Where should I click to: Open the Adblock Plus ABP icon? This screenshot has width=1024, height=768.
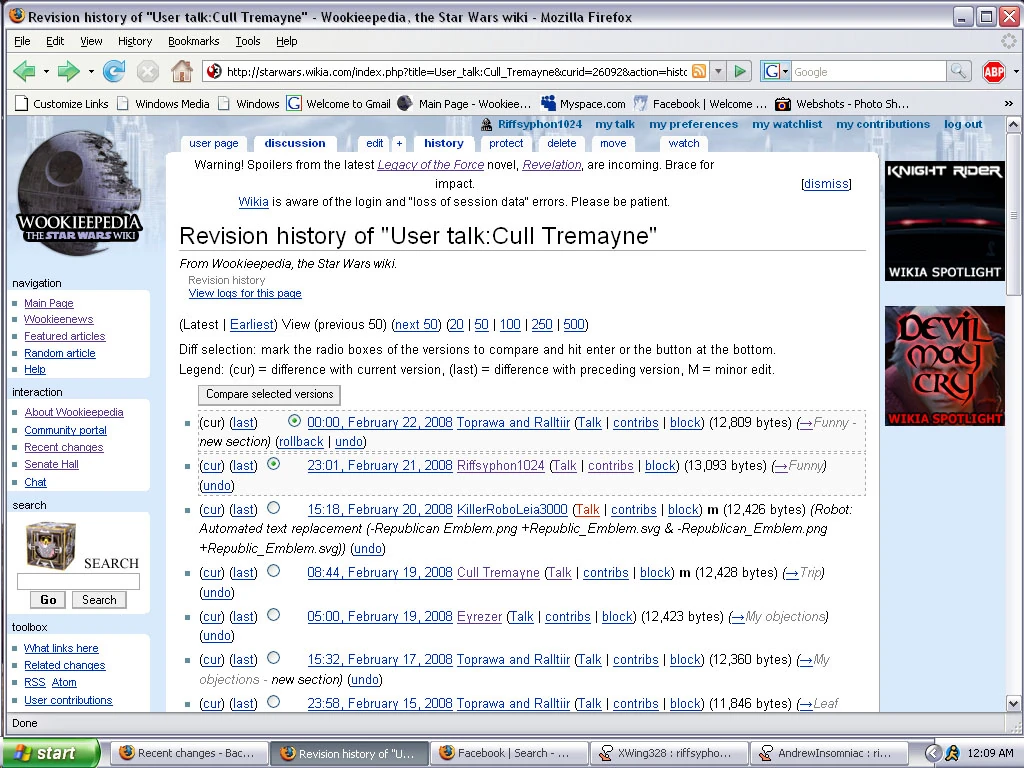click(993, 71)
